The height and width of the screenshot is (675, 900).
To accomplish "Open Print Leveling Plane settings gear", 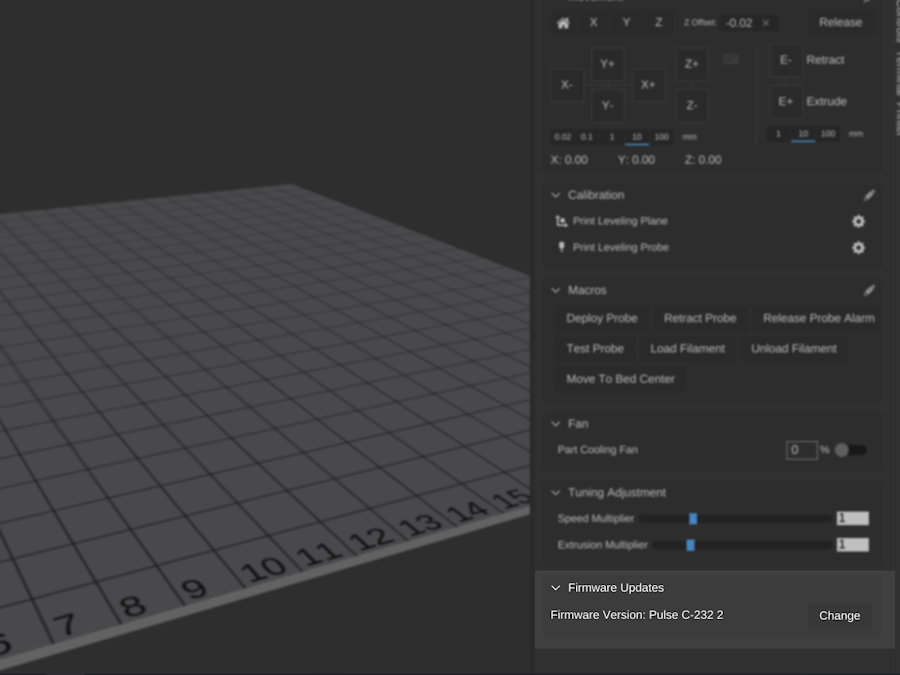I will 858,222.
